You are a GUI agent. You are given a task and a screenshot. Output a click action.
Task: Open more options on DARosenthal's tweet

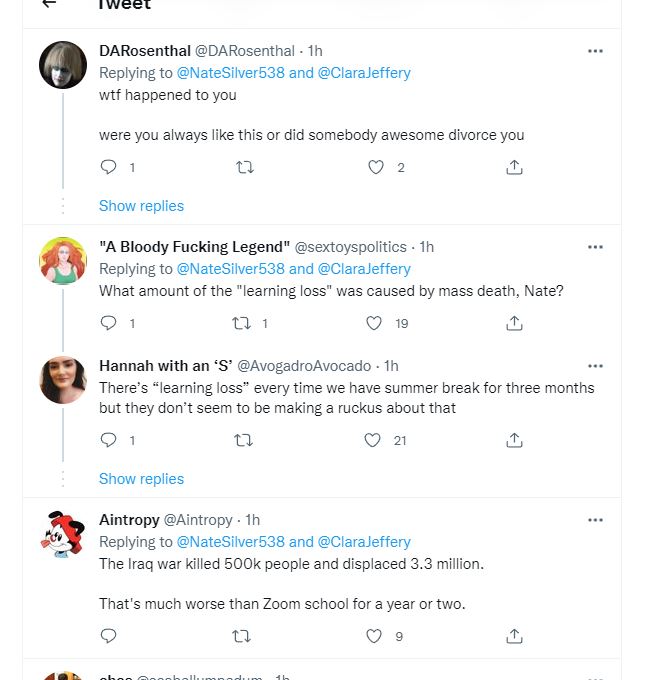click(595, 51)
